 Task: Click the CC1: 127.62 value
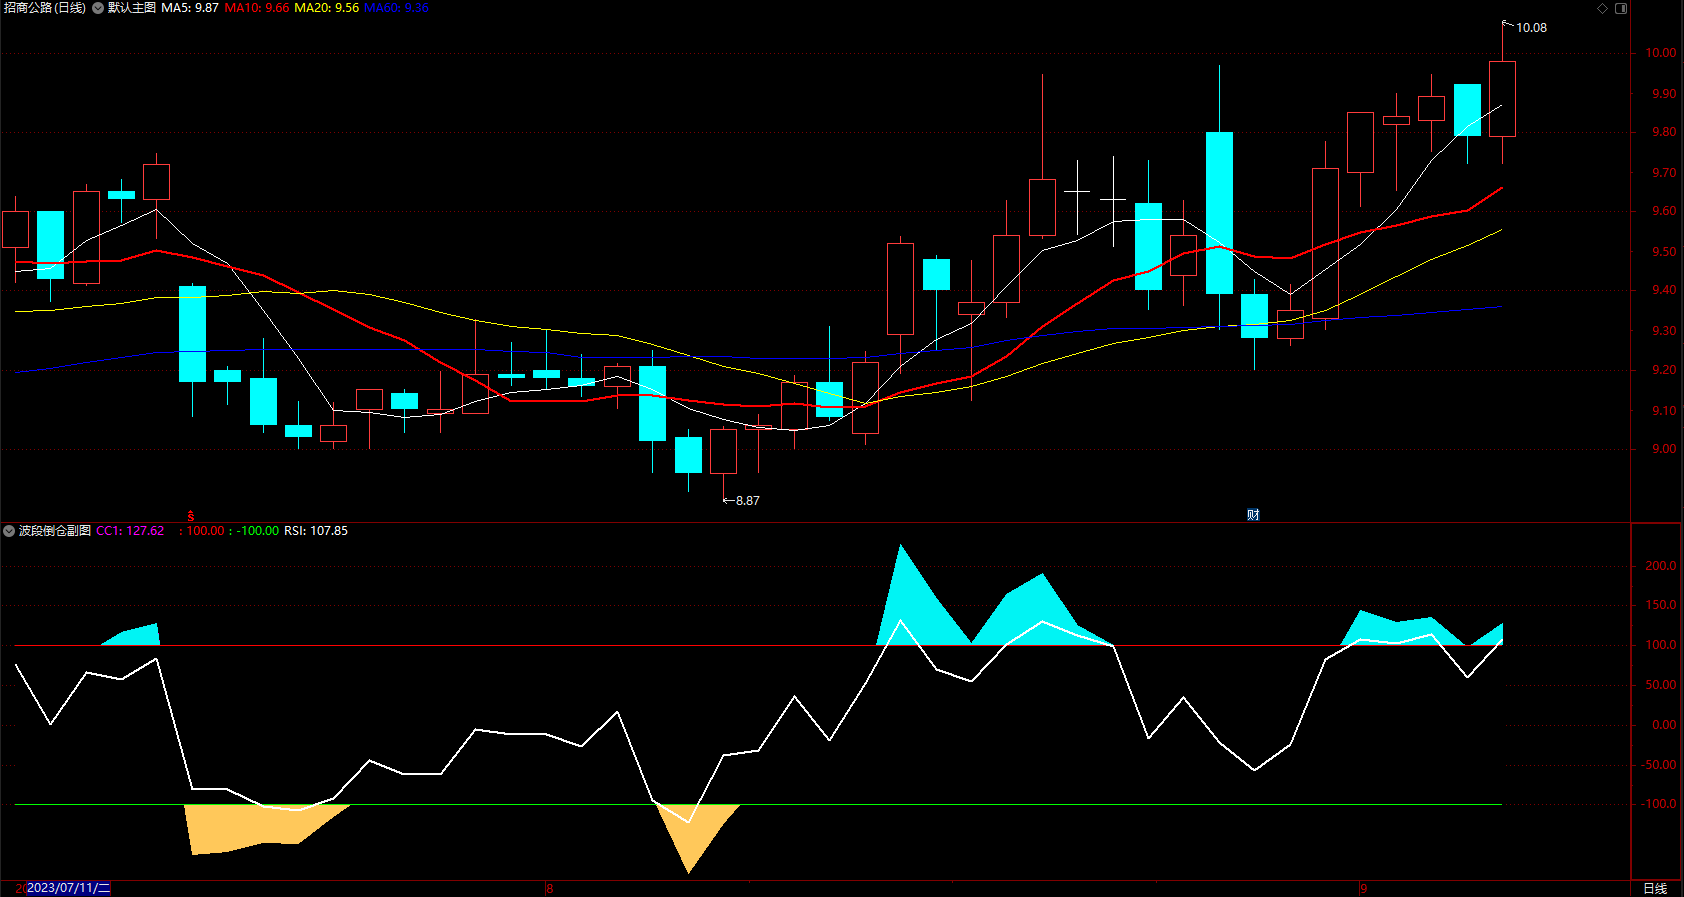coord(130,531)
